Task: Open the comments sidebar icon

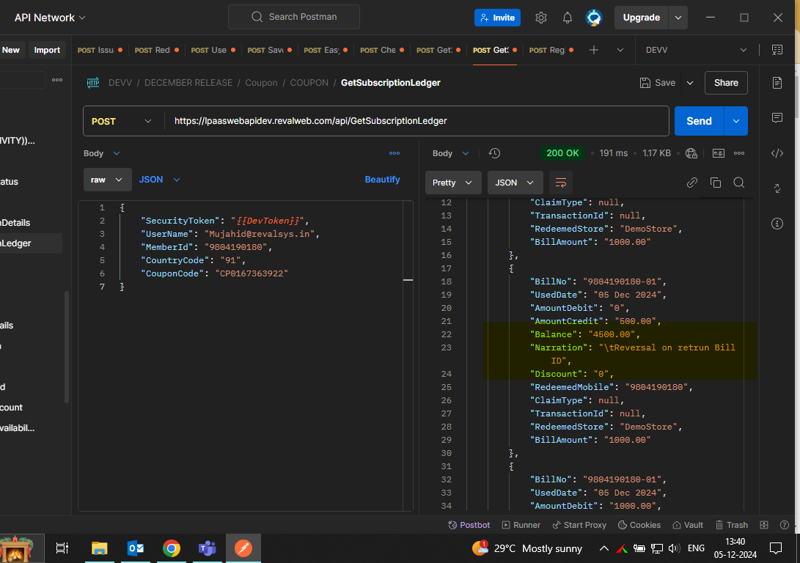Action: coord(777,118)
